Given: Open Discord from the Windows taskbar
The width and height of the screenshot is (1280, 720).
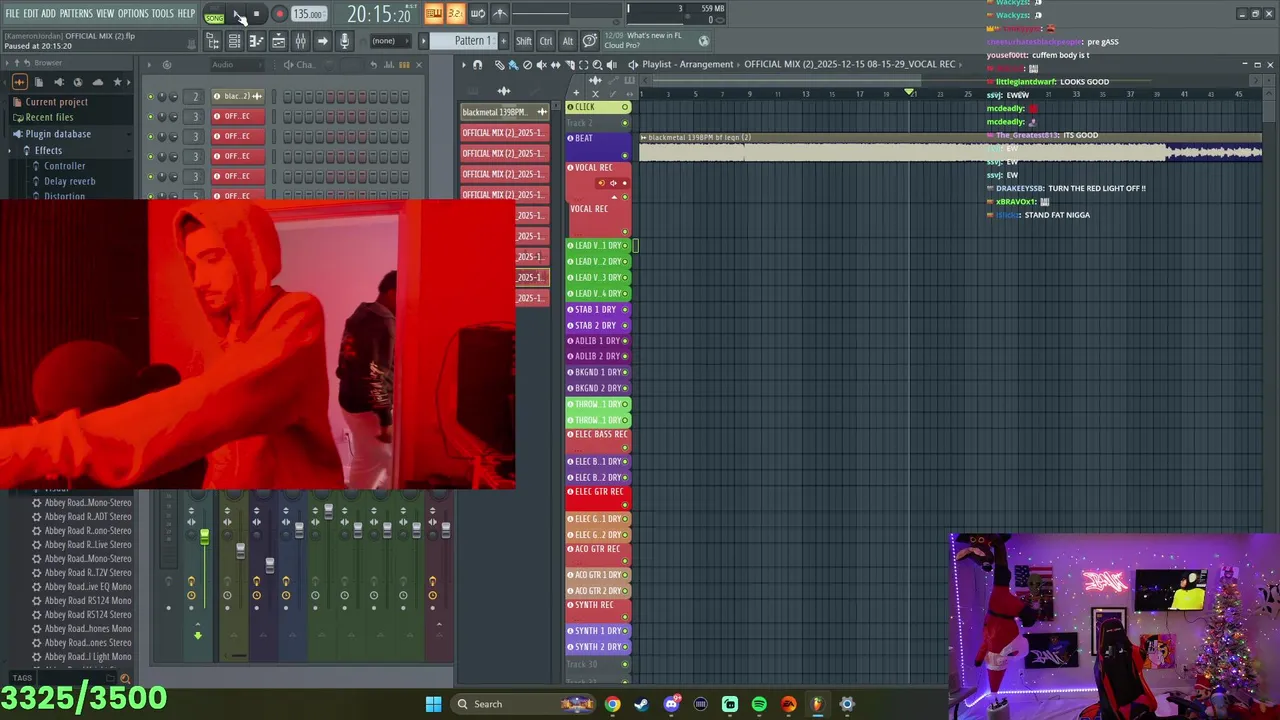Looking at the screenshot, I should (671, 704).
